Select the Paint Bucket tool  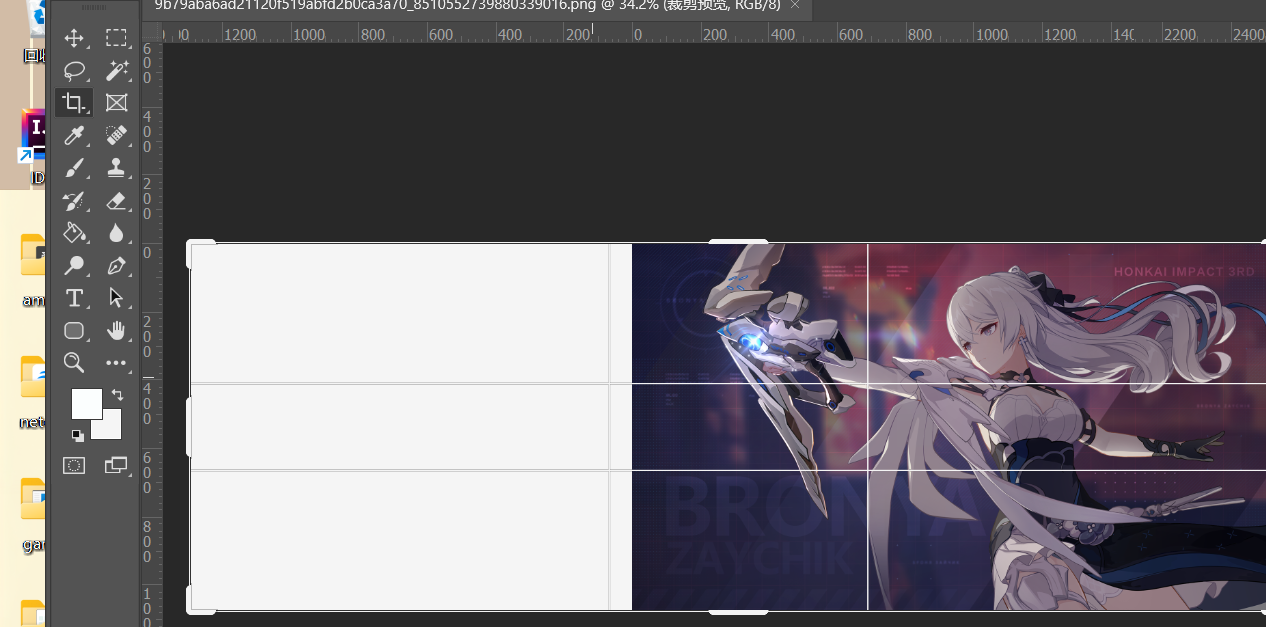74,232
